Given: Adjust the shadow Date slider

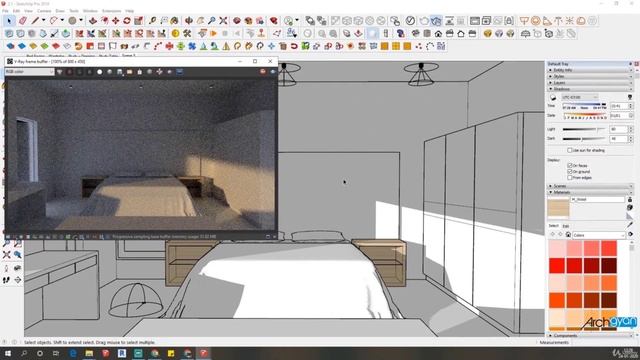Looking at the screenshot, I should (x=584, y=116).
